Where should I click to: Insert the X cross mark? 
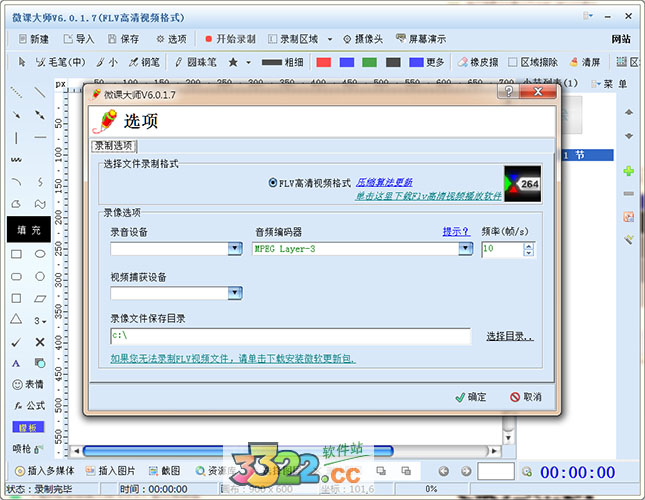(x=40, y=342)
